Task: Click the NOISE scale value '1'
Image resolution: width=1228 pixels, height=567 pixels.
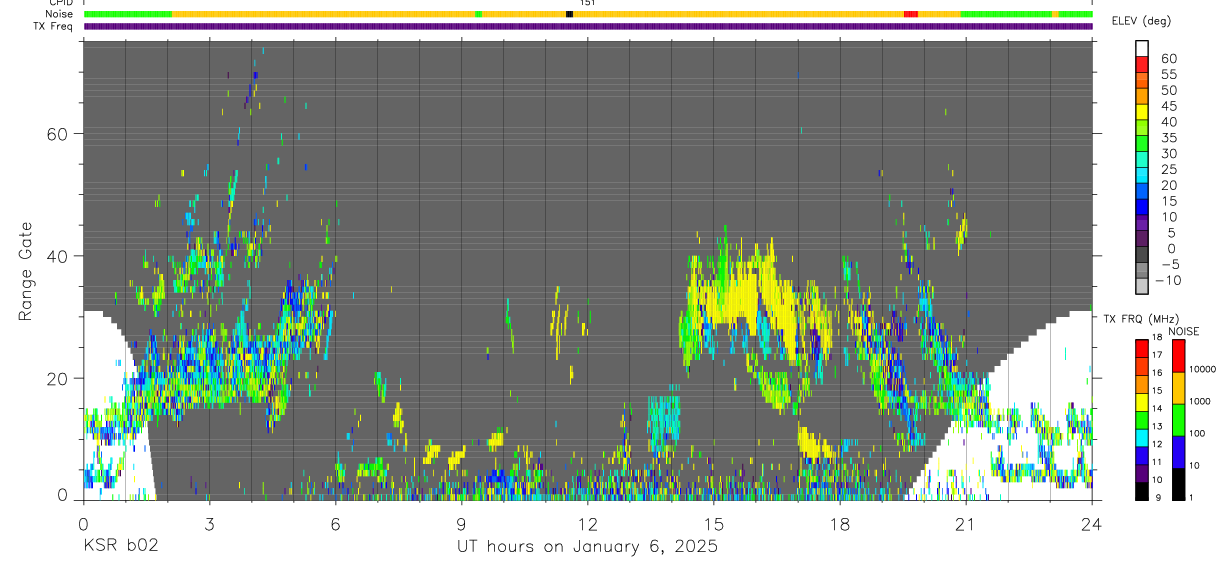Action: click(x=1191, y=498)
